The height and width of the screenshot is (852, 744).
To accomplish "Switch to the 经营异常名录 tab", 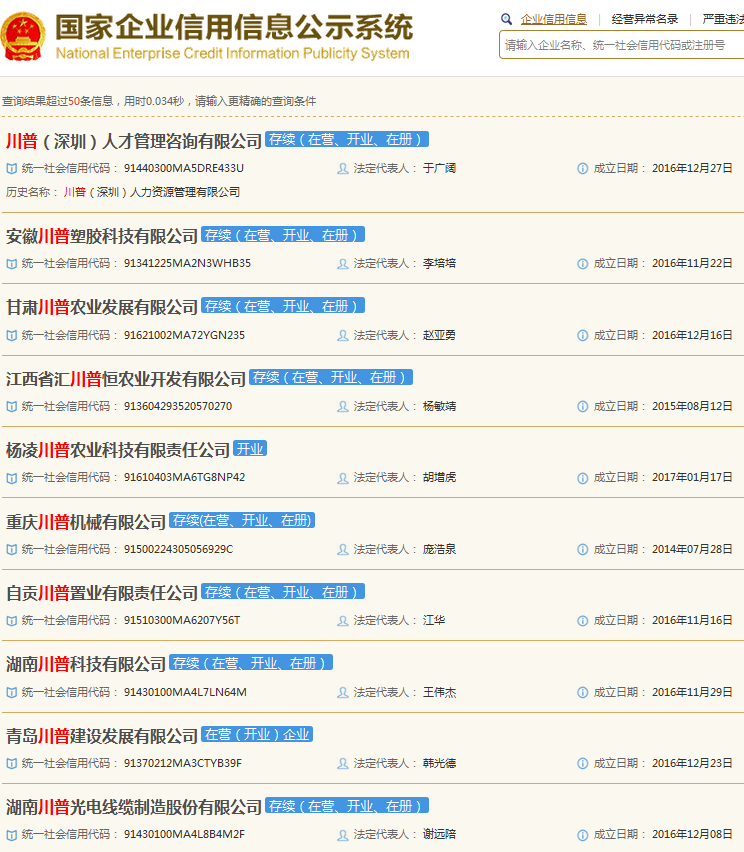I will [x=645, y=19].
